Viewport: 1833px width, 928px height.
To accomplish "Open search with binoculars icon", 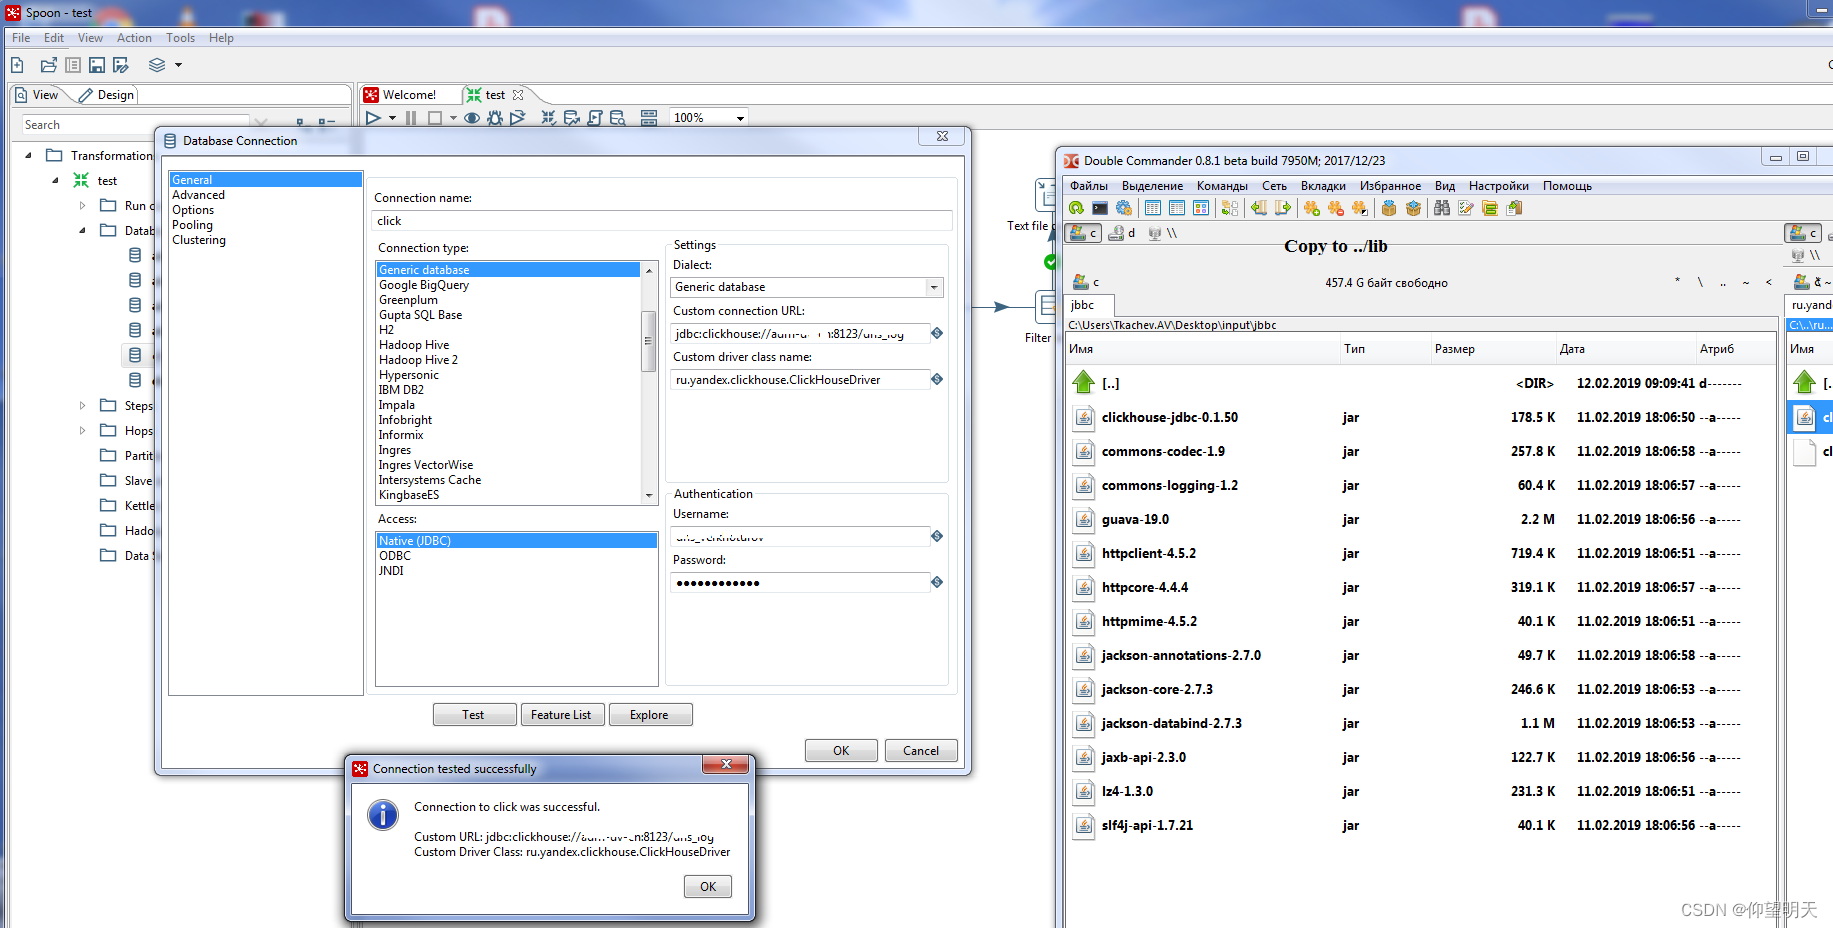I will pyautogui.click(x=1442, y=208).
